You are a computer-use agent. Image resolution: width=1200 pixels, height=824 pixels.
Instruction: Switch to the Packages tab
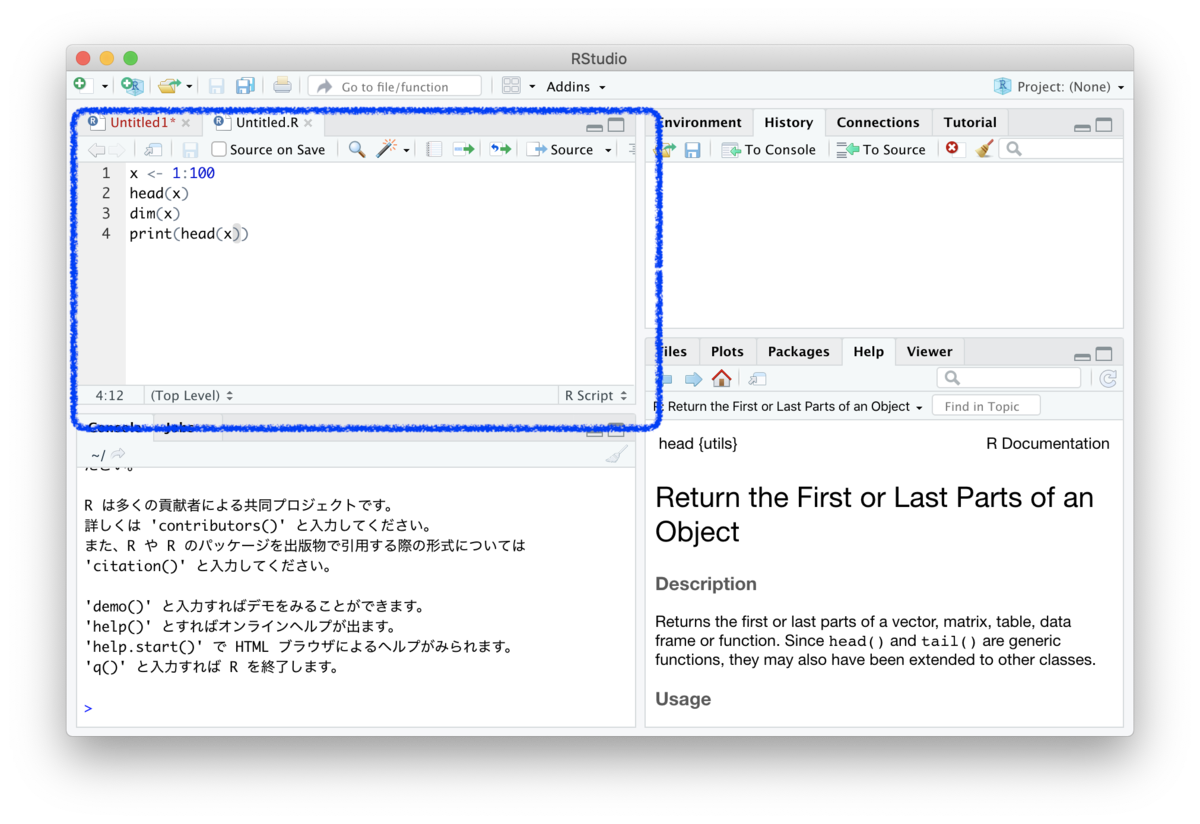point(798,352)
